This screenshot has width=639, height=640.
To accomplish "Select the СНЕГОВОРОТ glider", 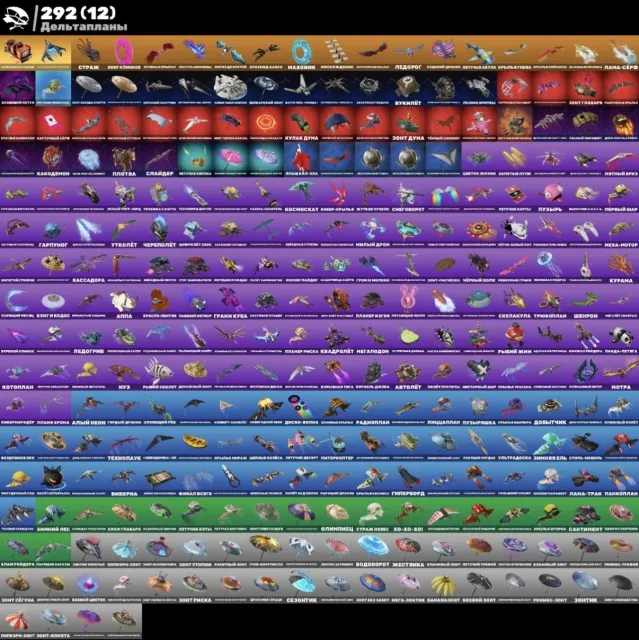I will [x=408, y=195].
